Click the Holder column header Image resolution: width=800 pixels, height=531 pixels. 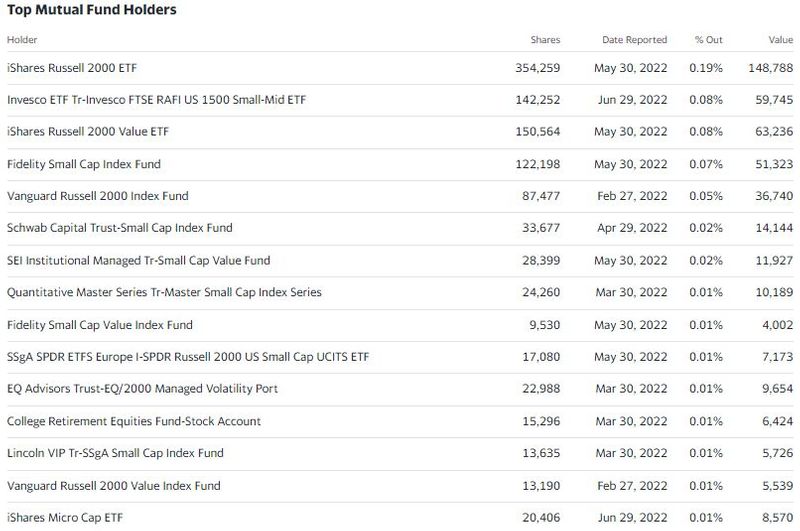tap(21, 40)
